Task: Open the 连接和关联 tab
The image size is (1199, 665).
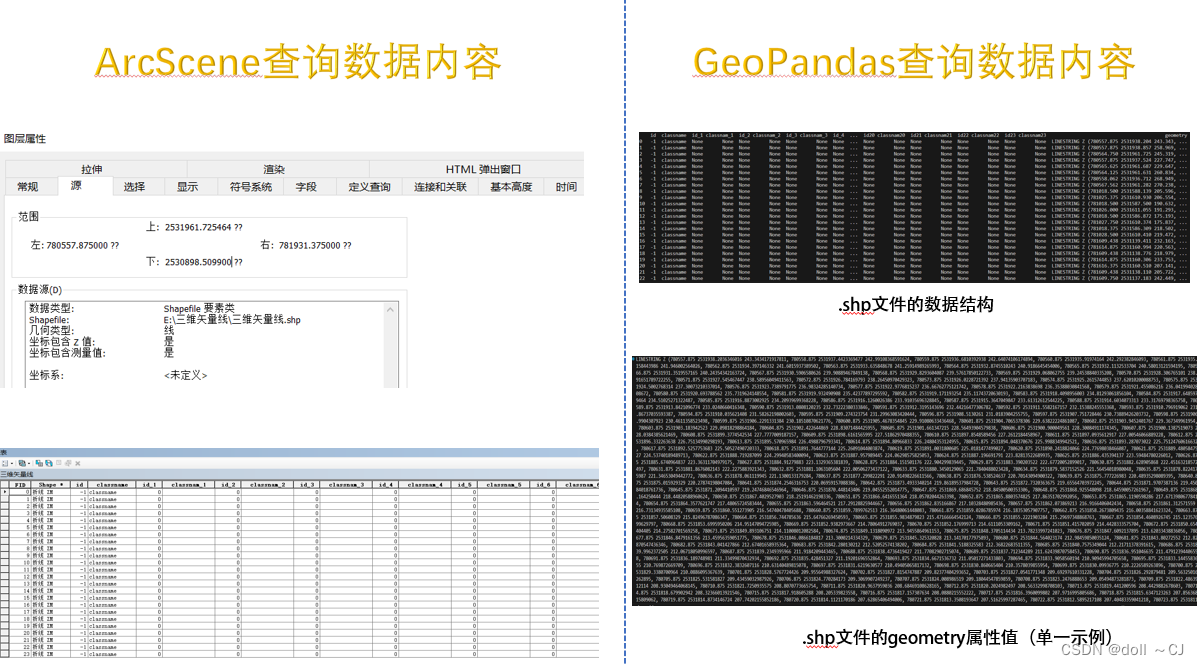Action: (x=440, y=187)
